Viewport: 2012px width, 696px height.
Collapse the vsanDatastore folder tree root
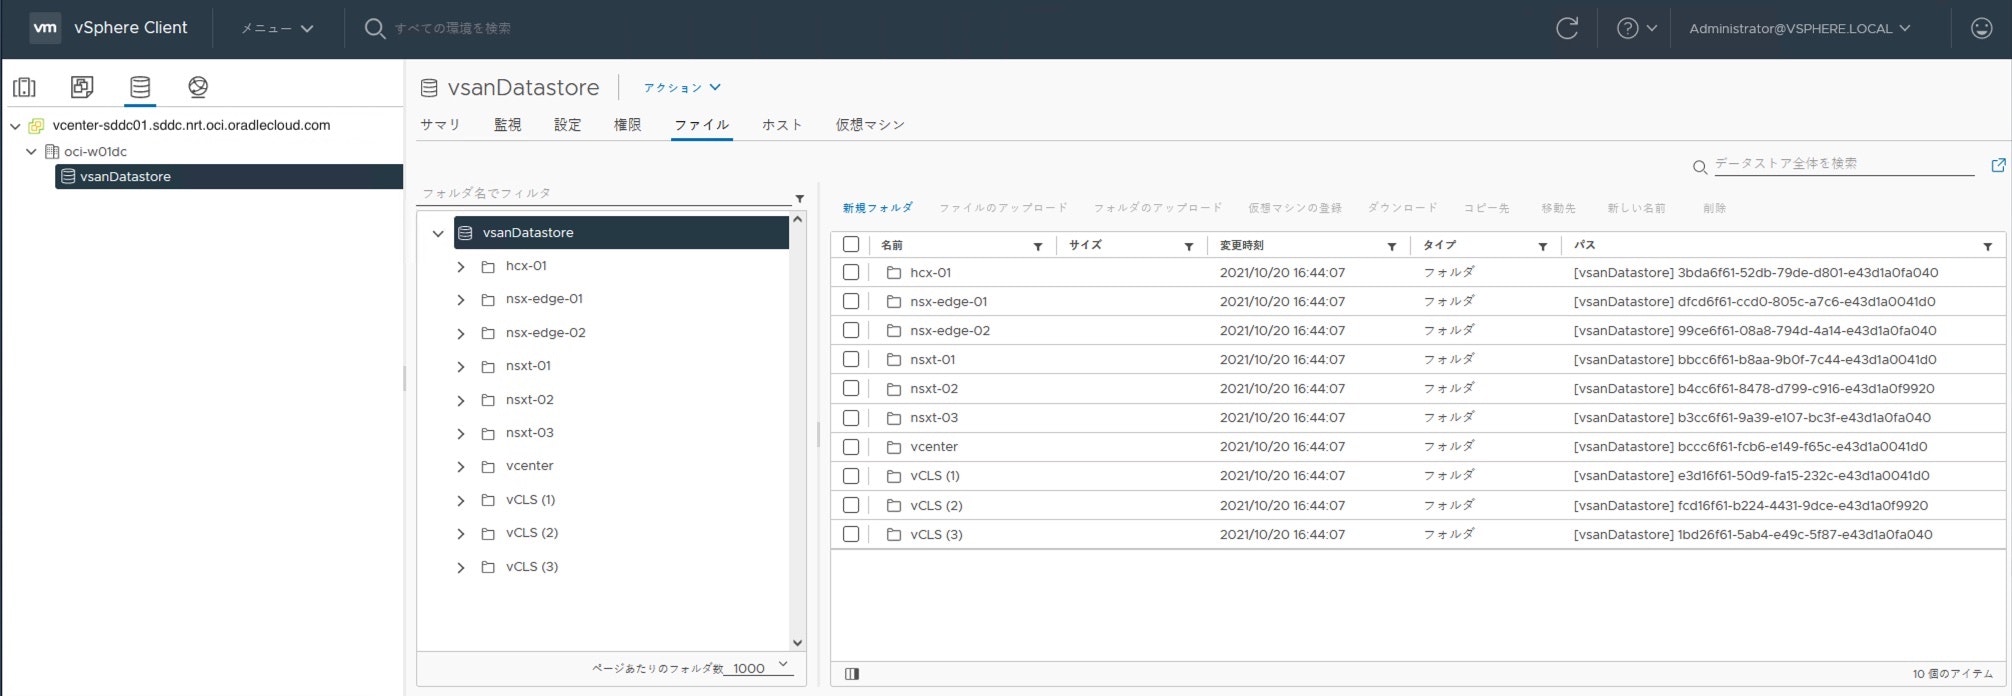[437, 233]
